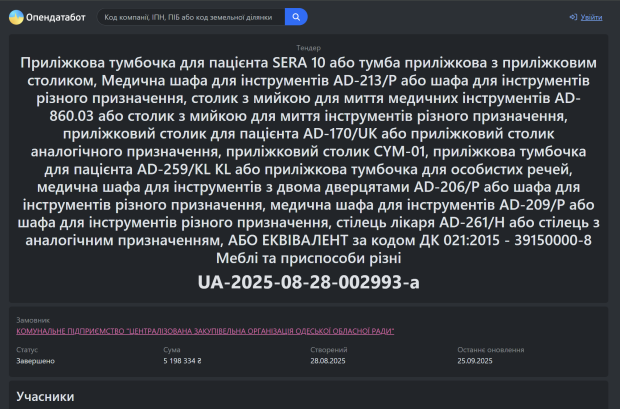This screenshot has width=620, height=409.
Task: Click the Тендер label above title
Action: click(309, 47)
